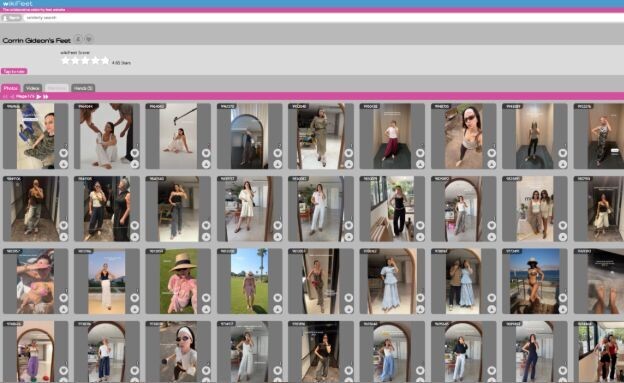Upvote the black top and white maxi skirt photo
The image size is (624, 383).
point(135,309)
